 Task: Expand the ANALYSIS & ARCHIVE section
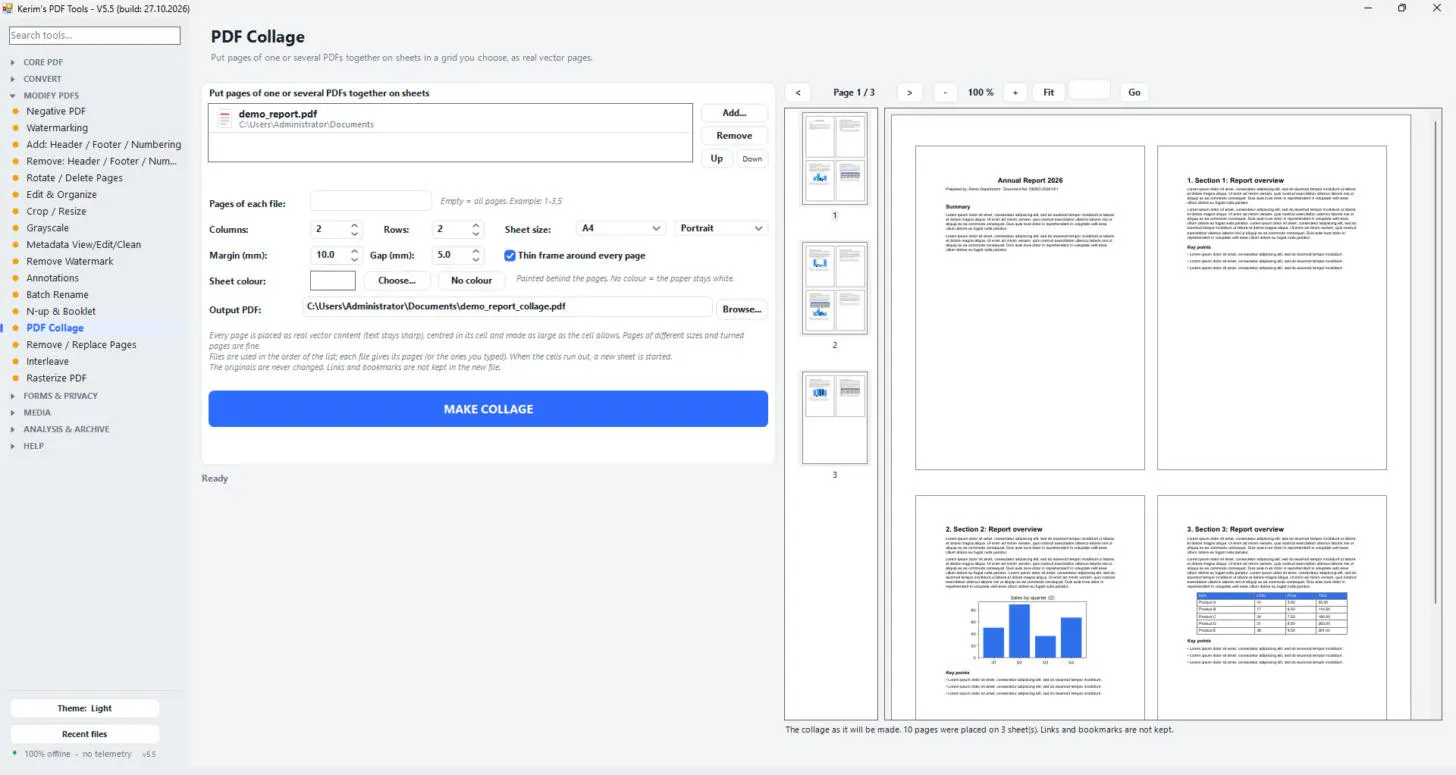point(66,429)
